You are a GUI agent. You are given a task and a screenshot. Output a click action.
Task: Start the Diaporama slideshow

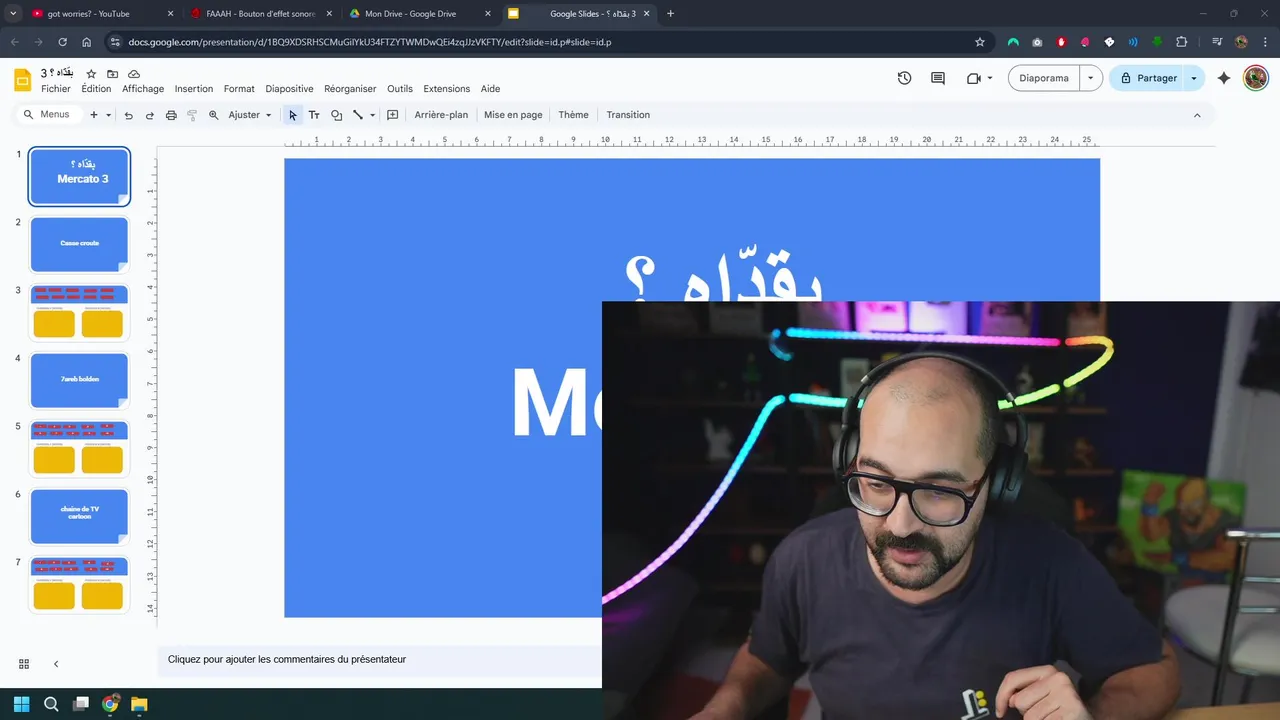click(x=1044, y=78)
